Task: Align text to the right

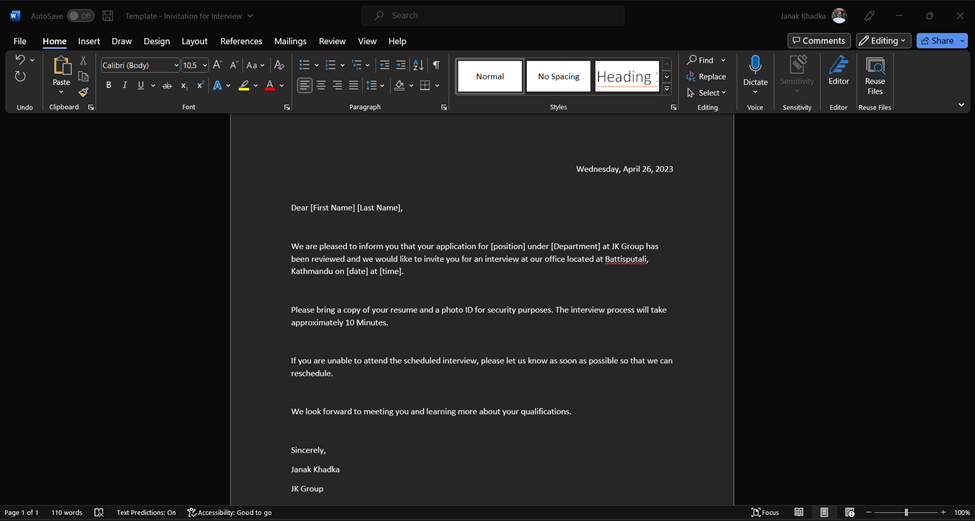Action: [x=337, y=85]
